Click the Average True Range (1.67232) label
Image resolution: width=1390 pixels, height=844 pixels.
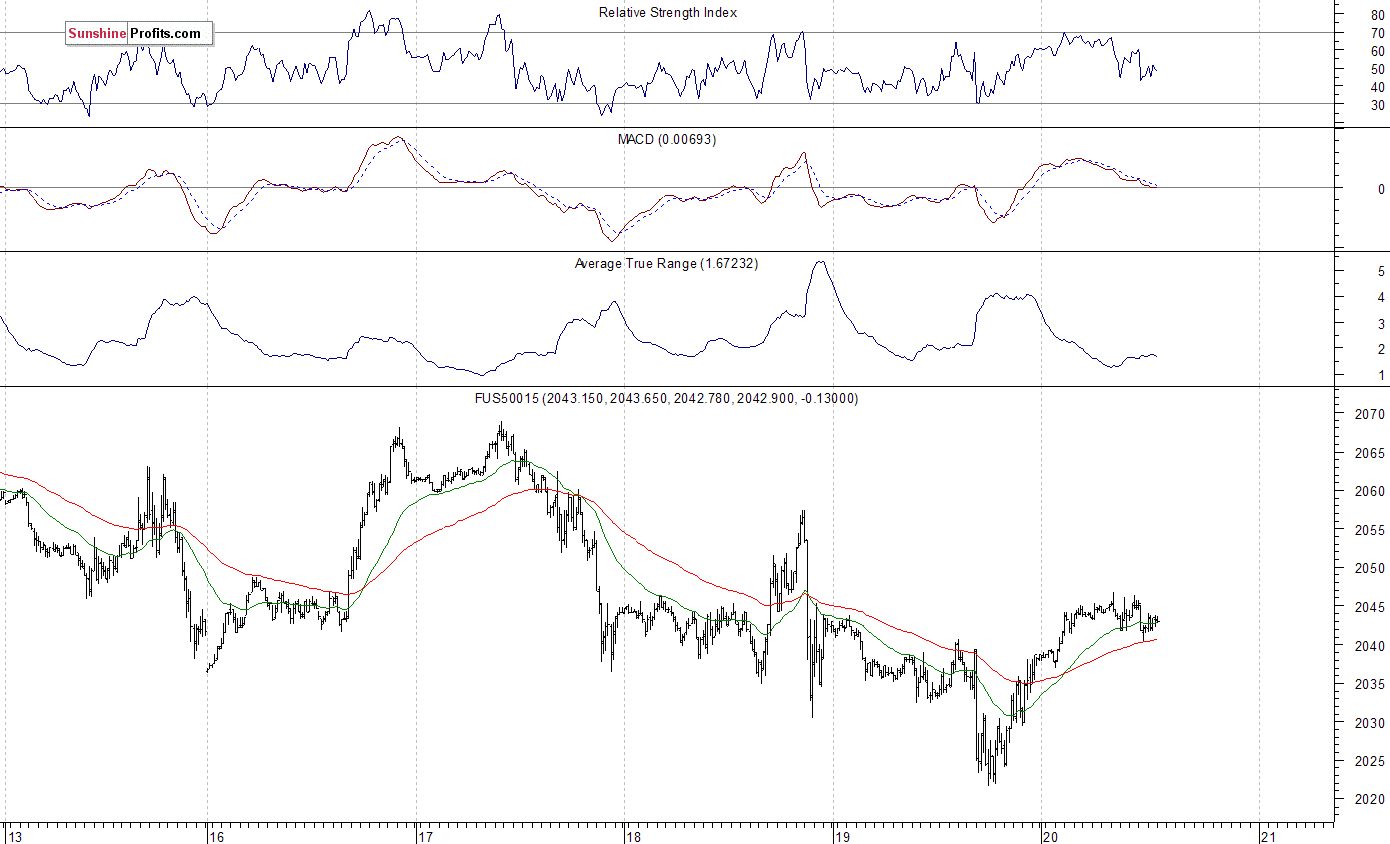pyautogui.click(x=666, y=264)
